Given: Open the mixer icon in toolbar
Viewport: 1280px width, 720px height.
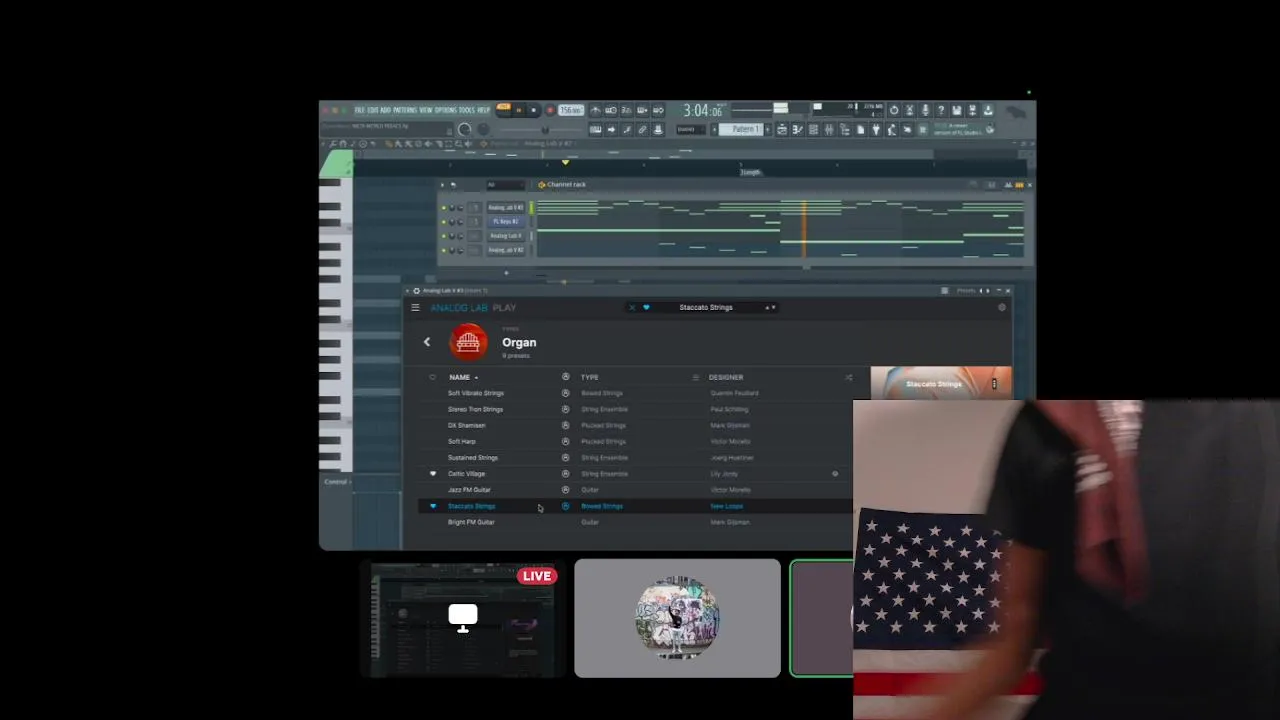Looking at the screenshot, I should (x=829, y=129).
